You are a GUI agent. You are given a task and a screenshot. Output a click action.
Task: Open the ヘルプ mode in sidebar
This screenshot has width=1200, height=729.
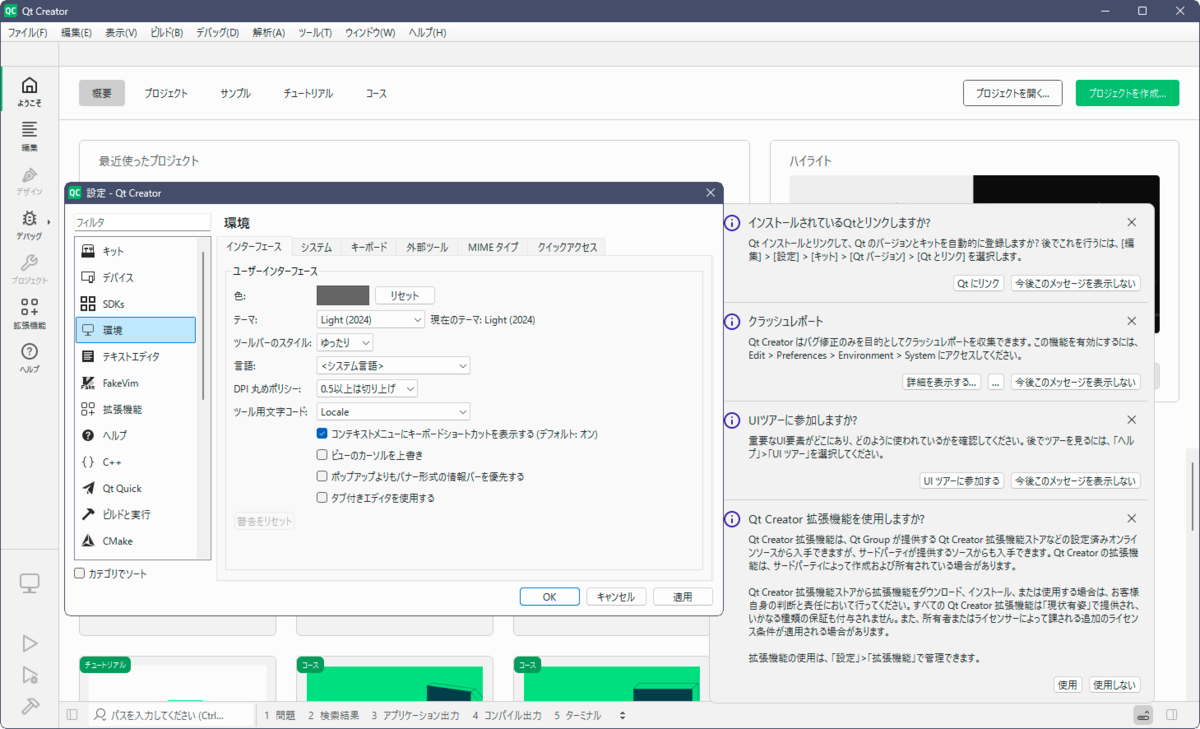29,357
